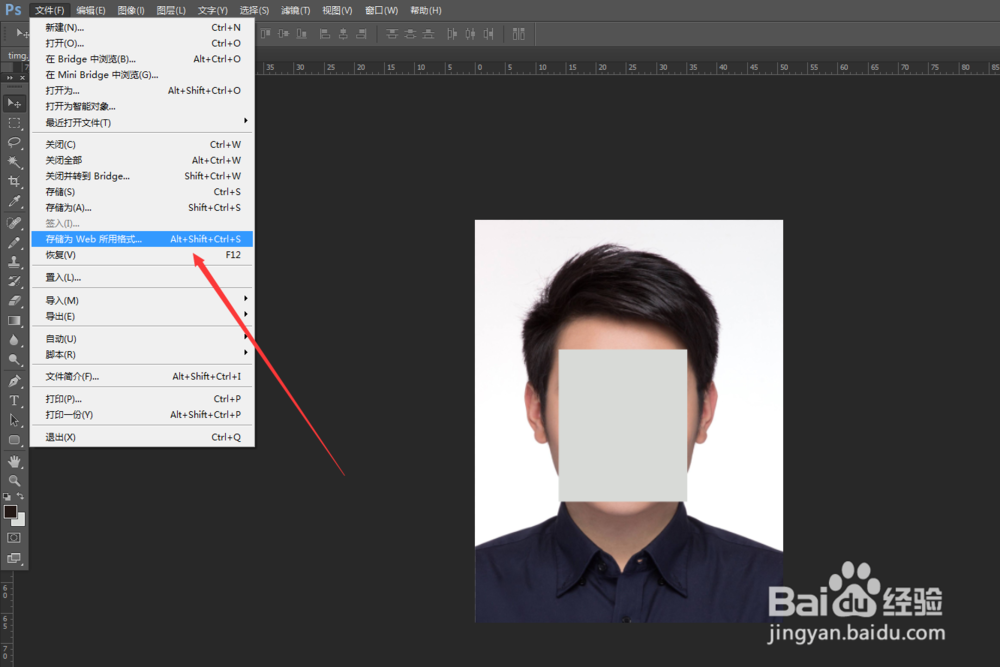
Task: Open the 编辑(E) menu
Action: pyautogui.click(x=91, y=10)
